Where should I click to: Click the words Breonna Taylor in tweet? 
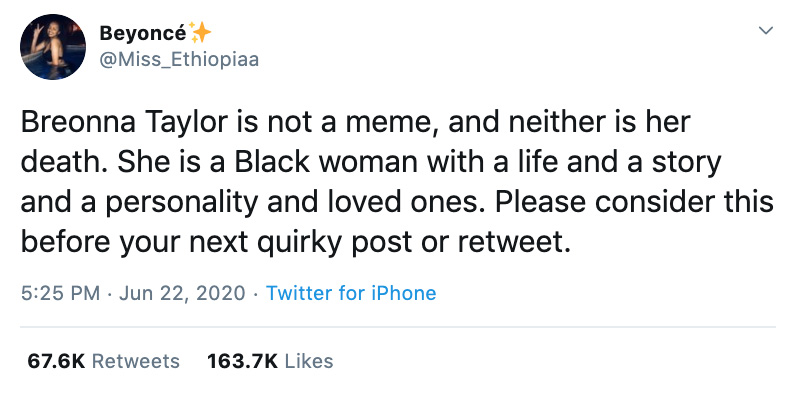tap(116, 124)
